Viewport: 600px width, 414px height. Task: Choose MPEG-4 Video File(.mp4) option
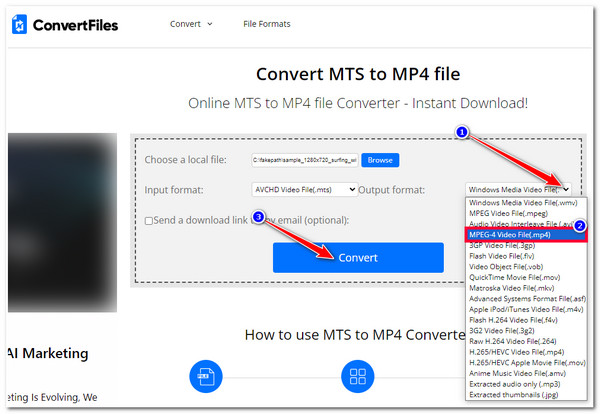pyautogui.click(x=526, y=235)
